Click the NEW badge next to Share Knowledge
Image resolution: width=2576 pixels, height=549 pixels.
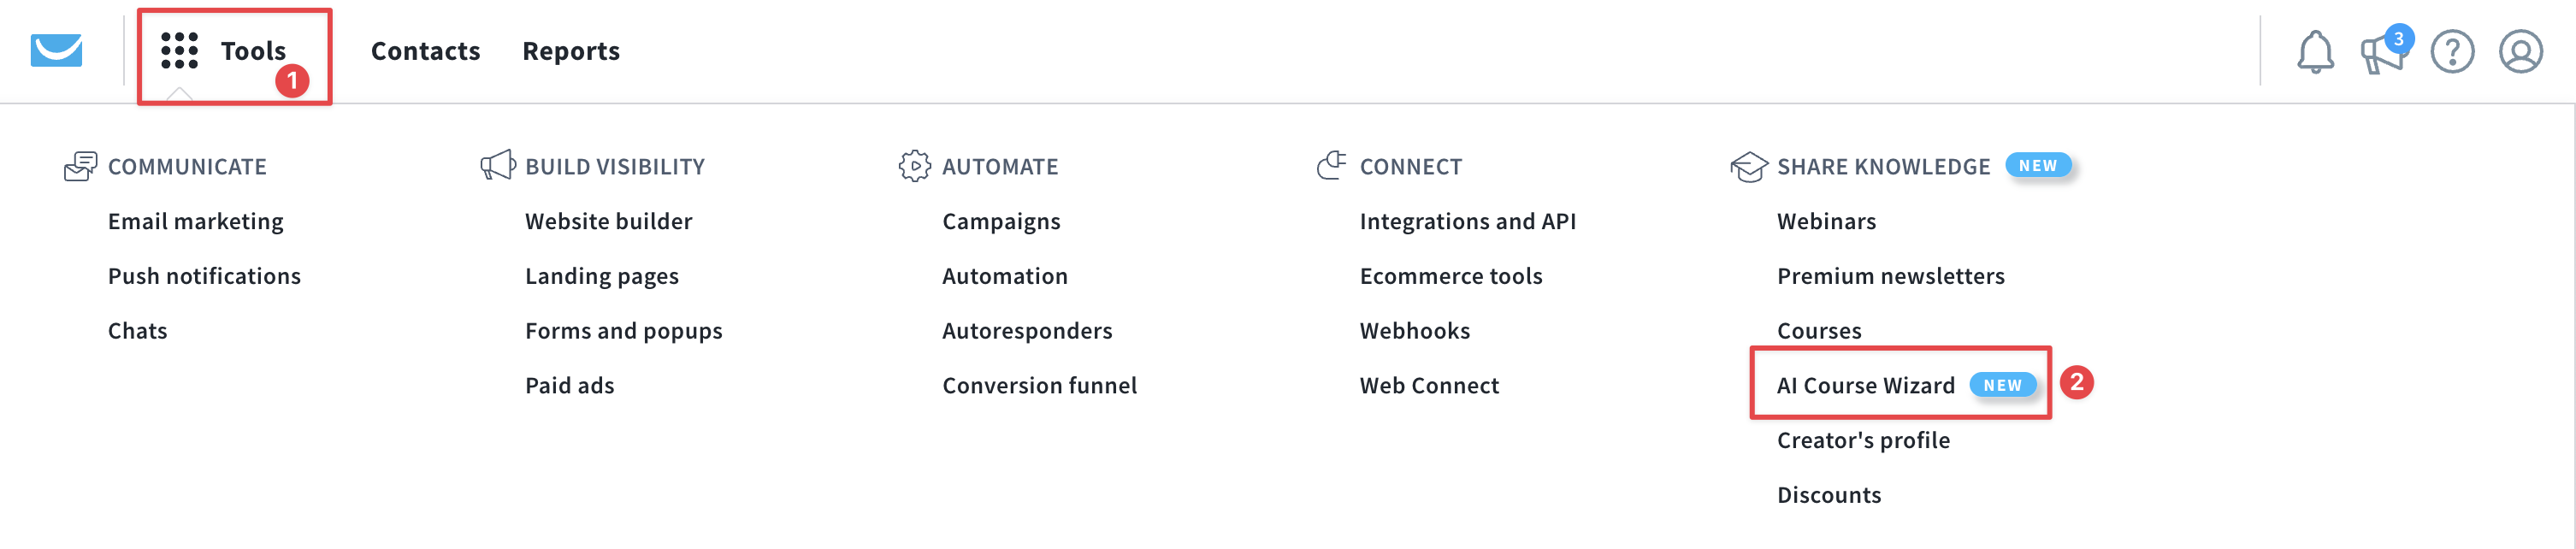point(2038,165)
